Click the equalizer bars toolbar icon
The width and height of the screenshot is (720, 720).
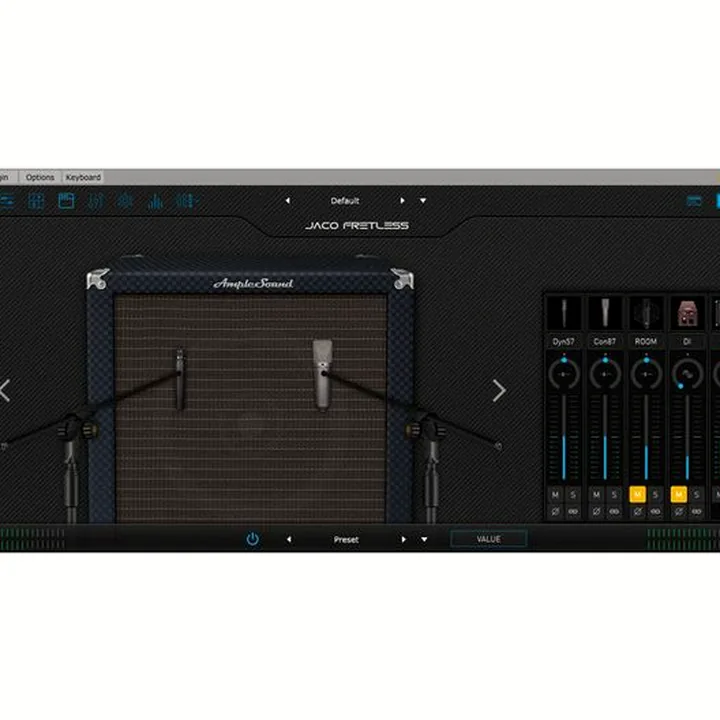coord(155,201)
